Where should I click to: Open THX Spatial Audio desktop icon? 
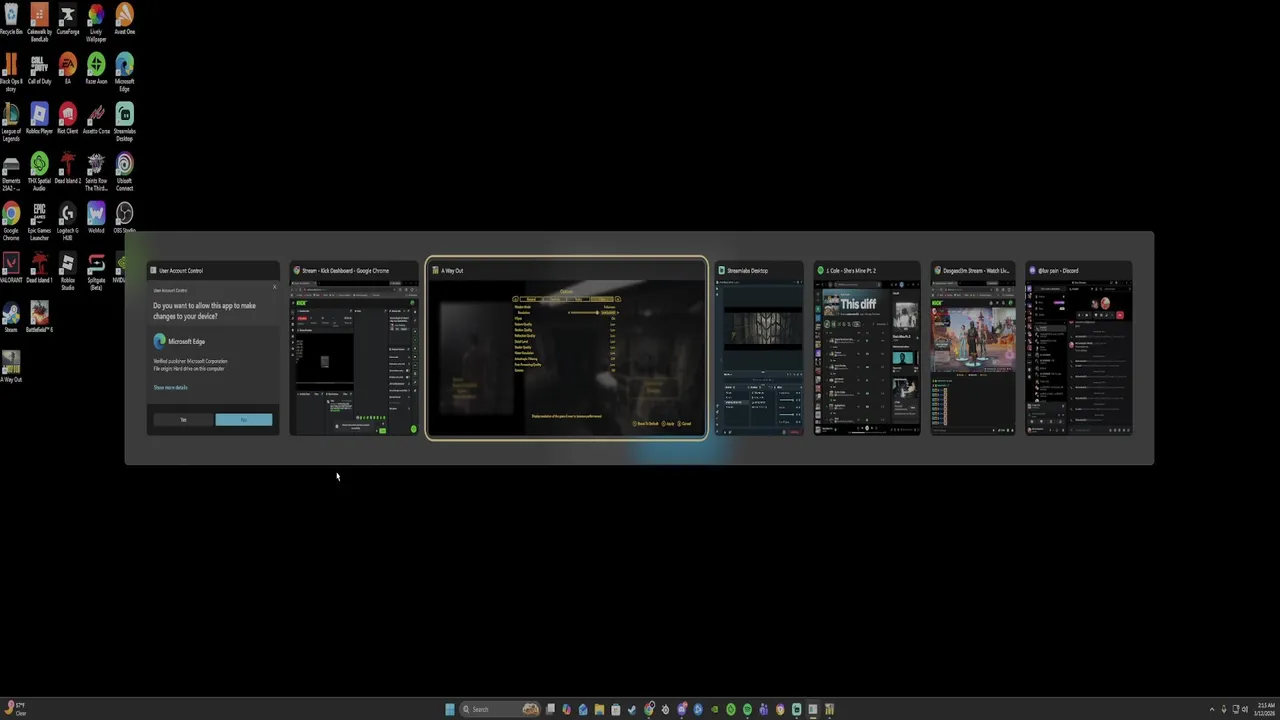click(x=39, y=172)
